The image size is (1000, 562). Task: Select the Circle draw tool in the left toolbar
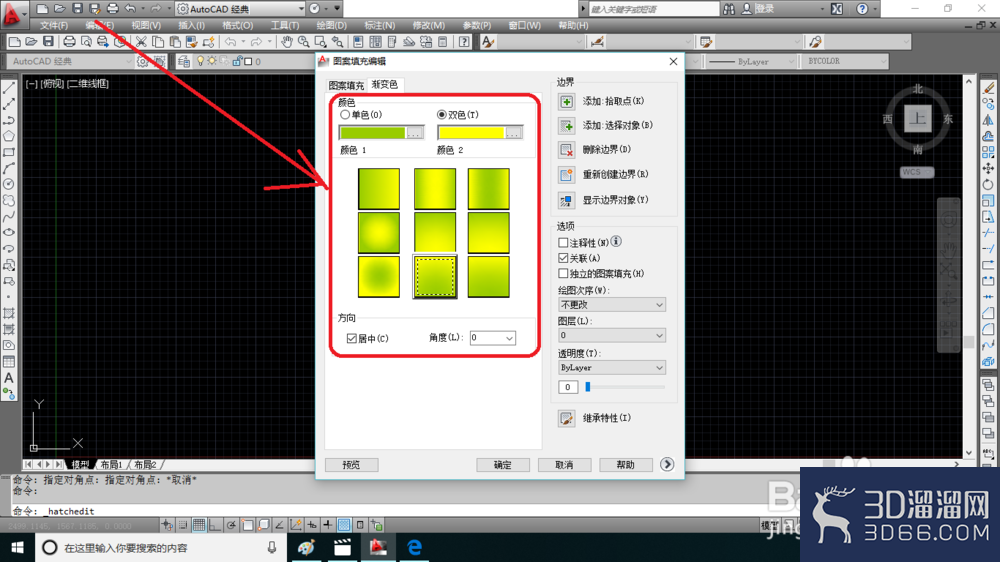point(9,184)
